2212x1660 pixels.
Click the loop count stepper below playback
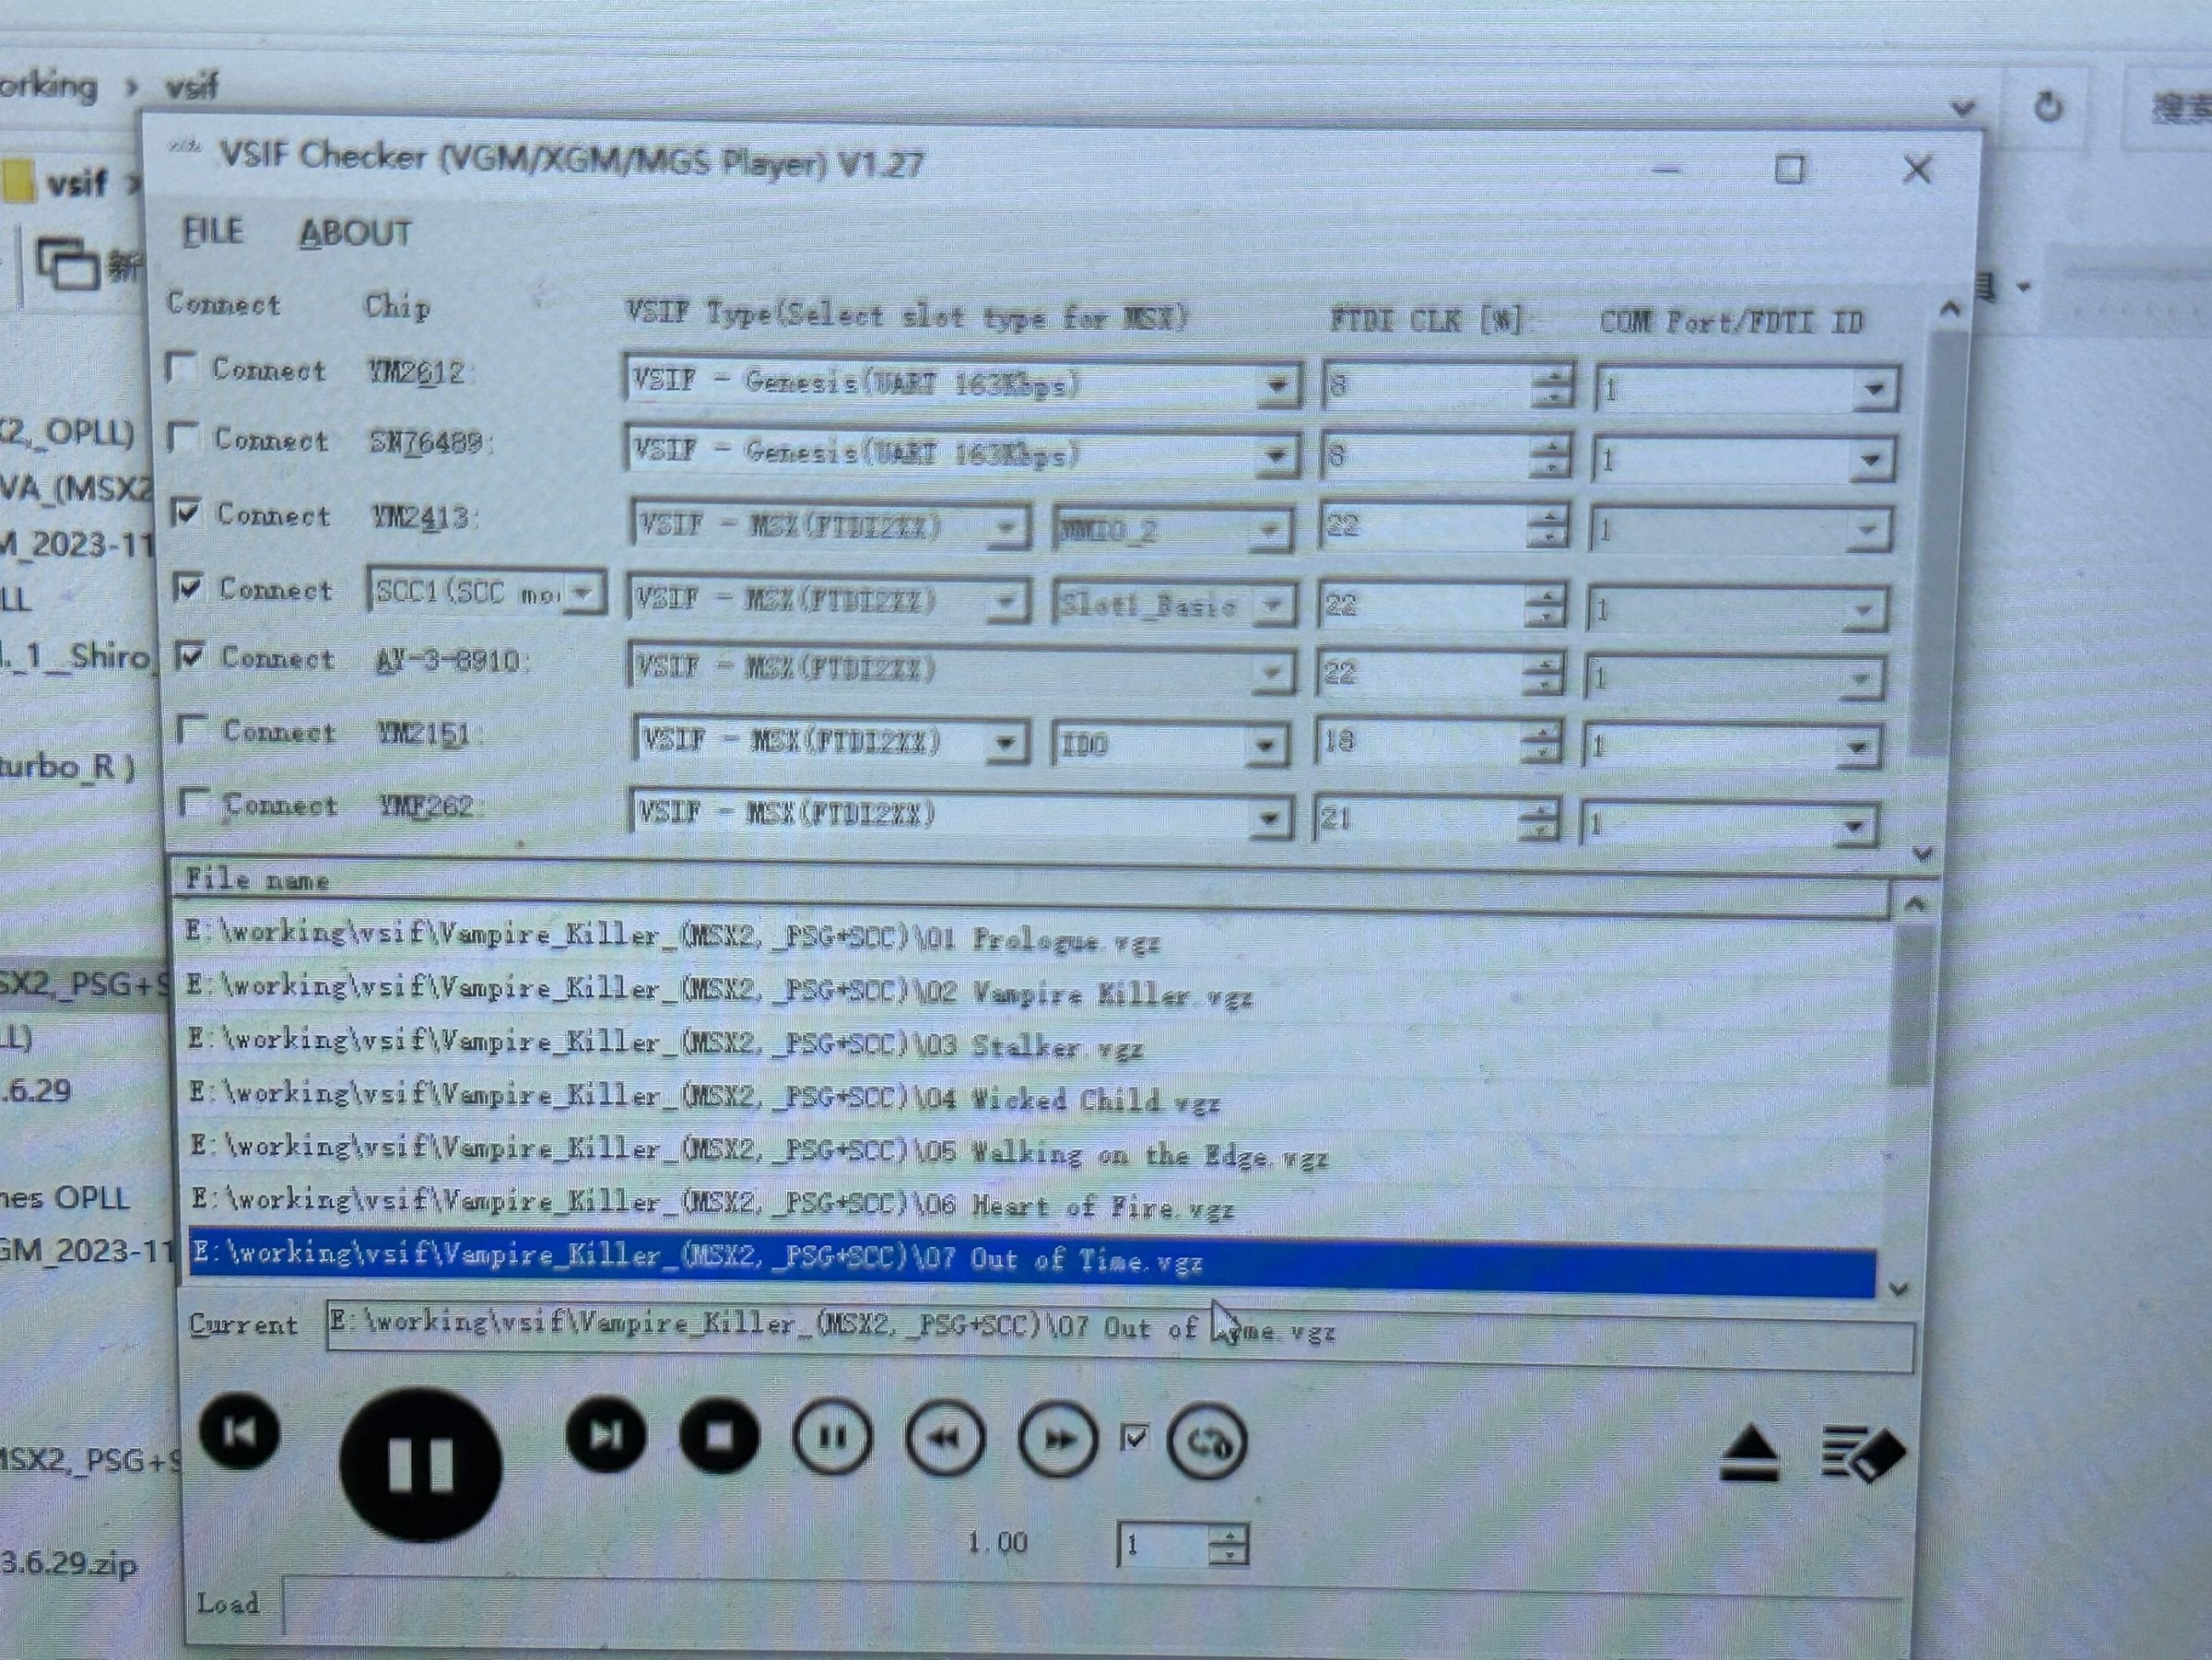point(1228,1546)
